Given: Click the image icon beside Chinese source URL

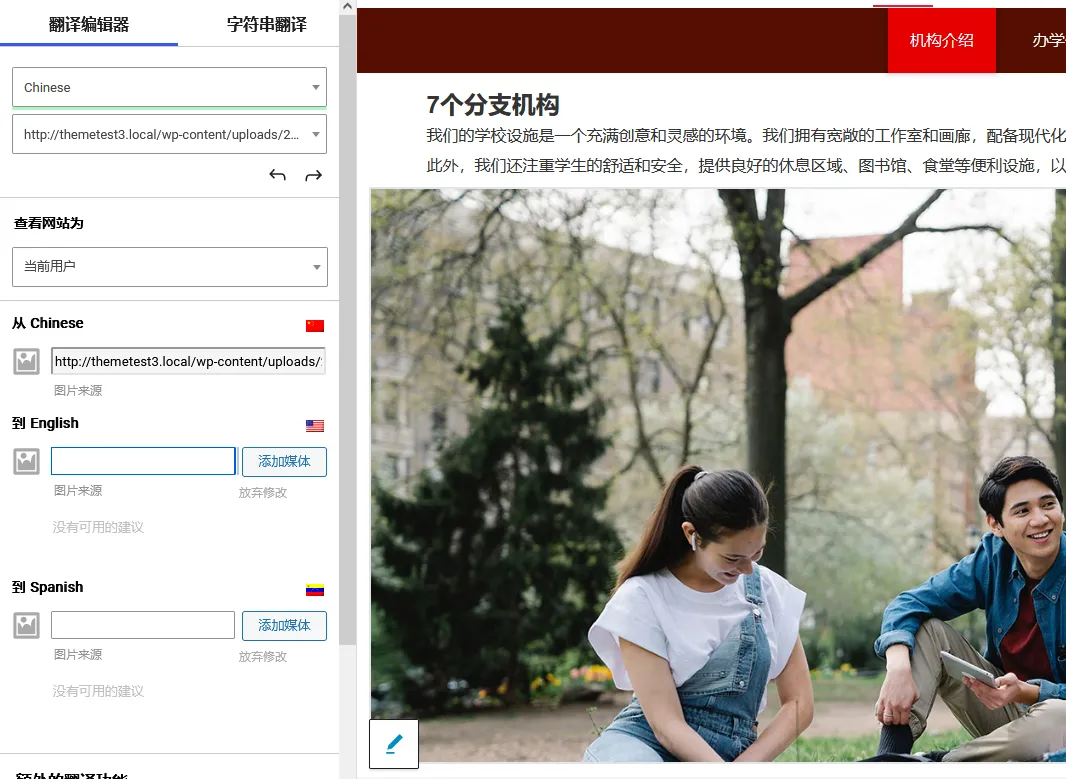Looking at the screenshot, I should (x=27, y=361).
